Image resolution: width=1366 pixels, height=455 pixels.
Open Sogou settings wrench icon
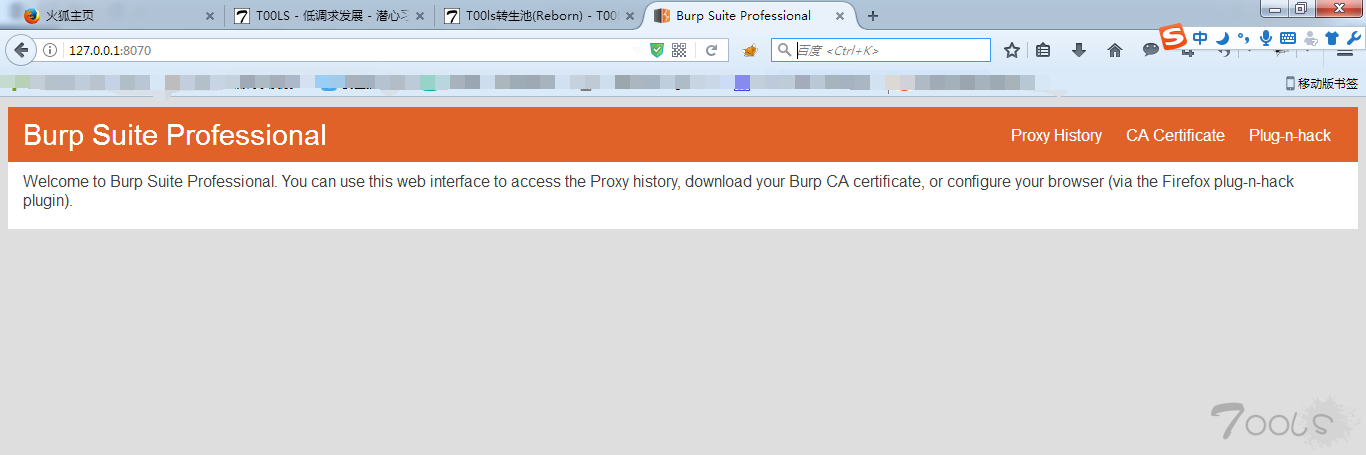click(x=1353, y=38)
